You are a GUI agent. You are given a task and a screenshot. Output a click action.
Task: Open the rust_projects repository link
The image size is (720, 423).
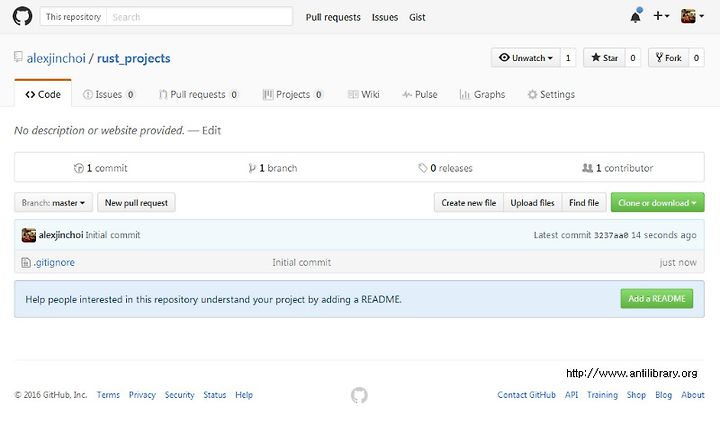point(134,58)
